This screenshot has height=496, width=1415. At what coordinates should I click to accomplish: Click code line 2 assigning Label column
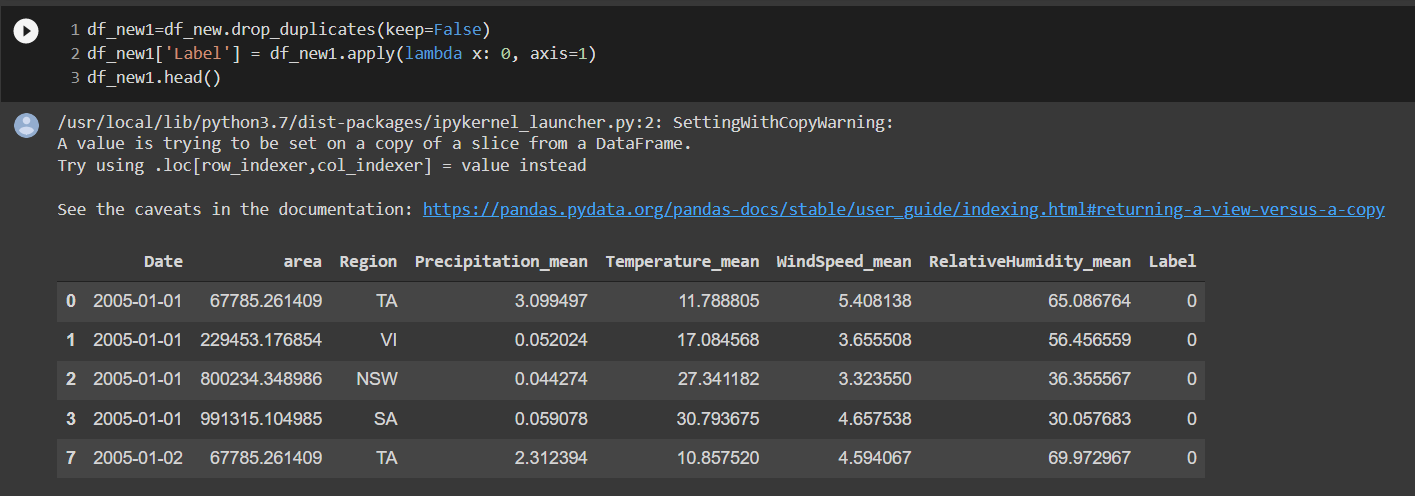[341, 53]
